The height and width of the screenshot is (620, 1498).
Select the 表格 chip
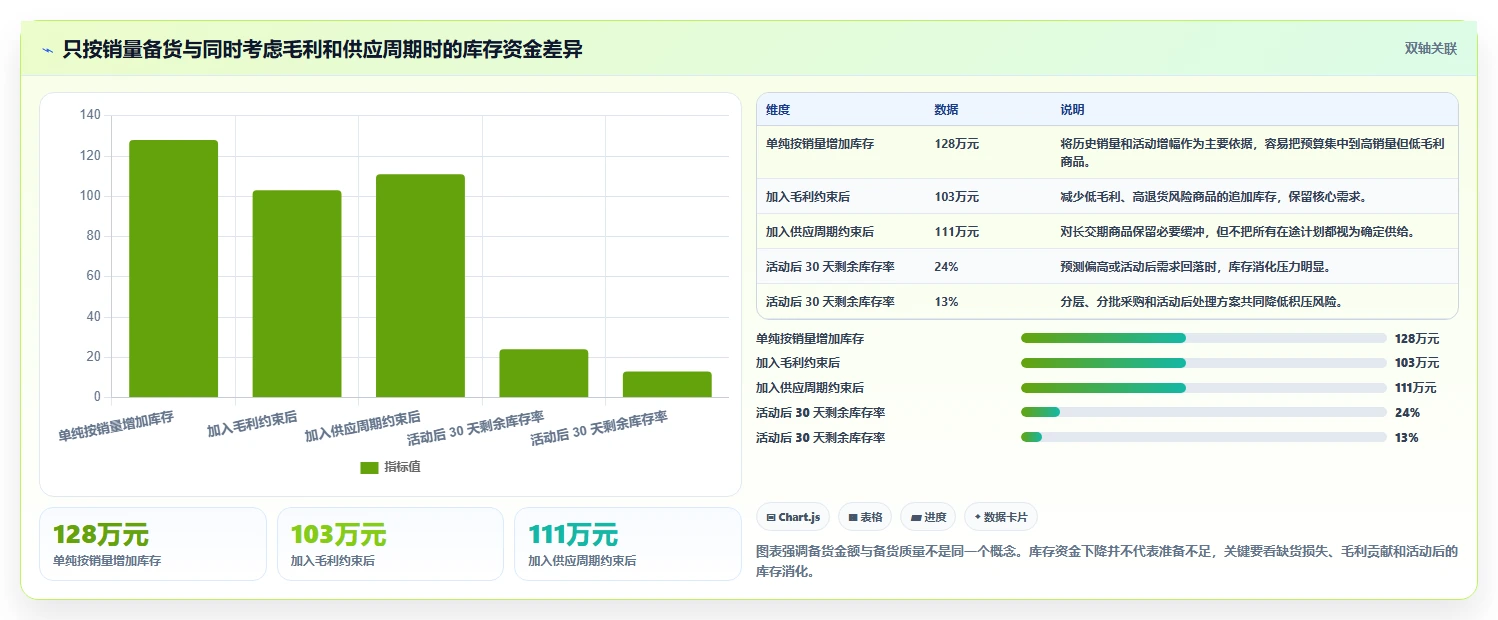click(865, 517)
